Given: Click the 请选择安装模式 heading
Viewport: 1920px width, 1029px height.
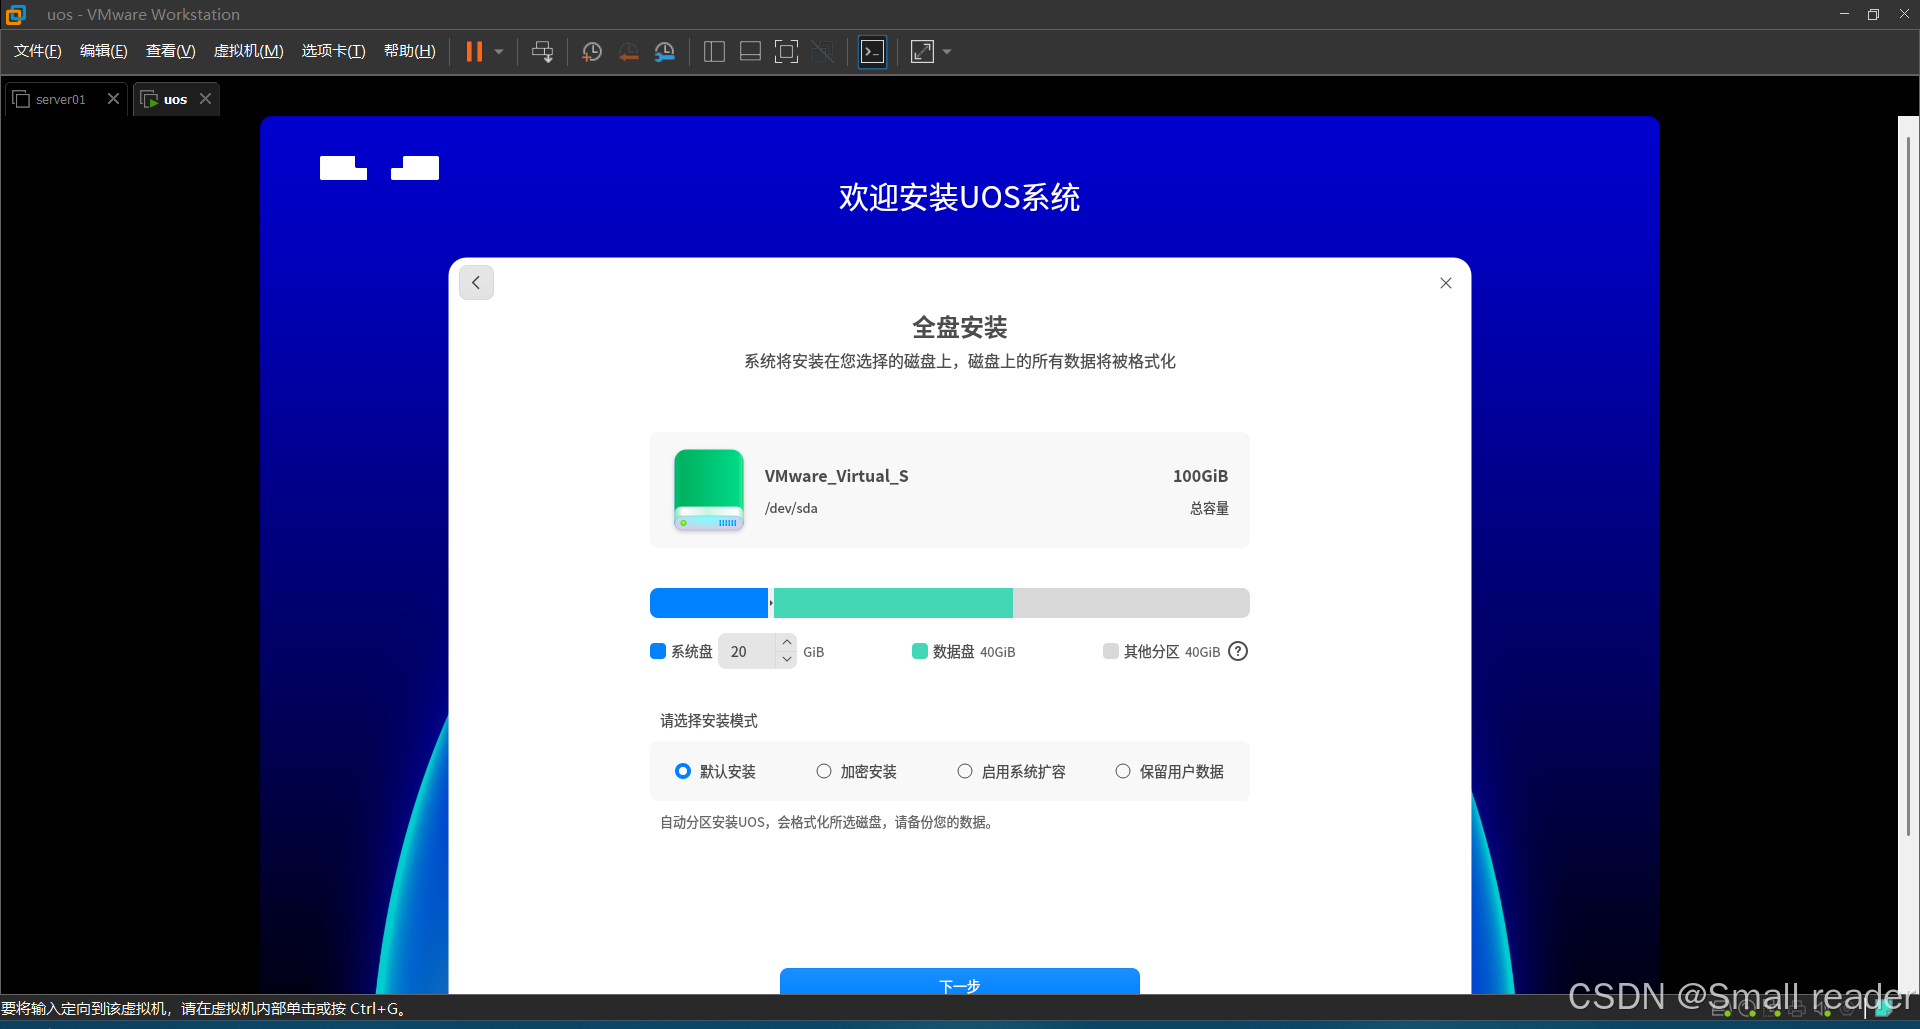Looking at the screenshot, I should tap(709, 721).
